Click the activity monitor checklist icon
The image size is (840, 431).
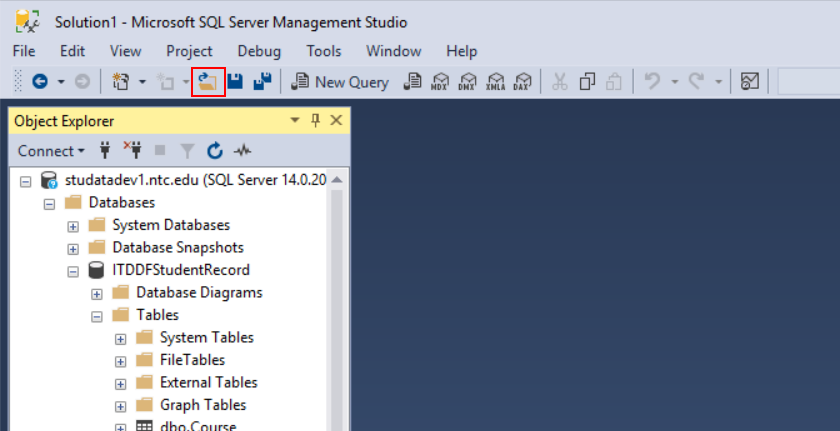coord(749,82)
